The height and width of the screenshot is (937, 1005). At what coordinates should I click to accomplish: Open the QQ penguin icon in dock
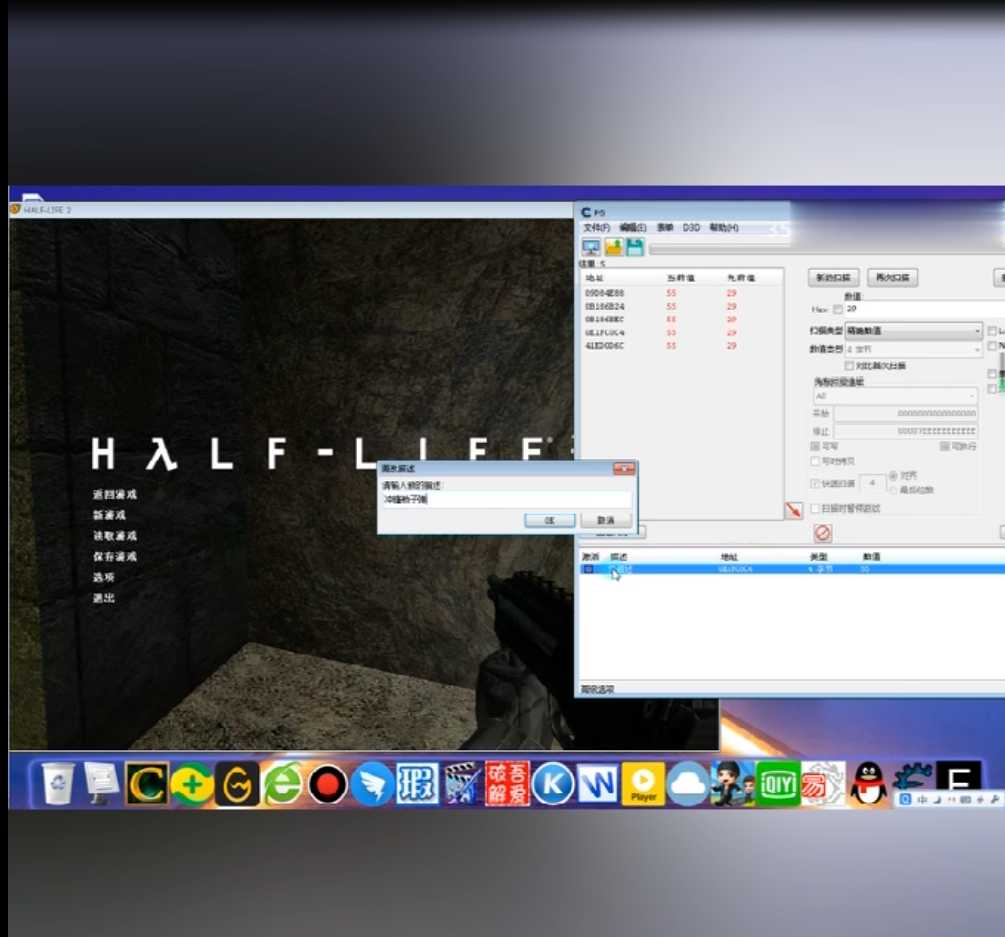(868, 783)
